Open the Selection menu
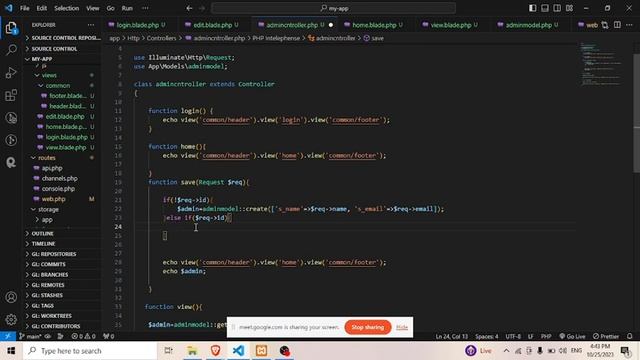Screen dimensions: 640x360 coord(67,8)
